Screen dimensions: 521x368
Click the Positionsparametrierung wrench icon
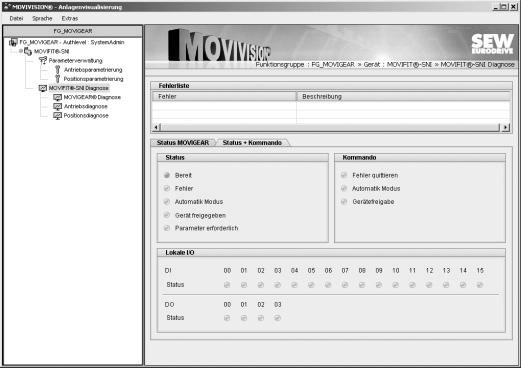tap(57, 79)
